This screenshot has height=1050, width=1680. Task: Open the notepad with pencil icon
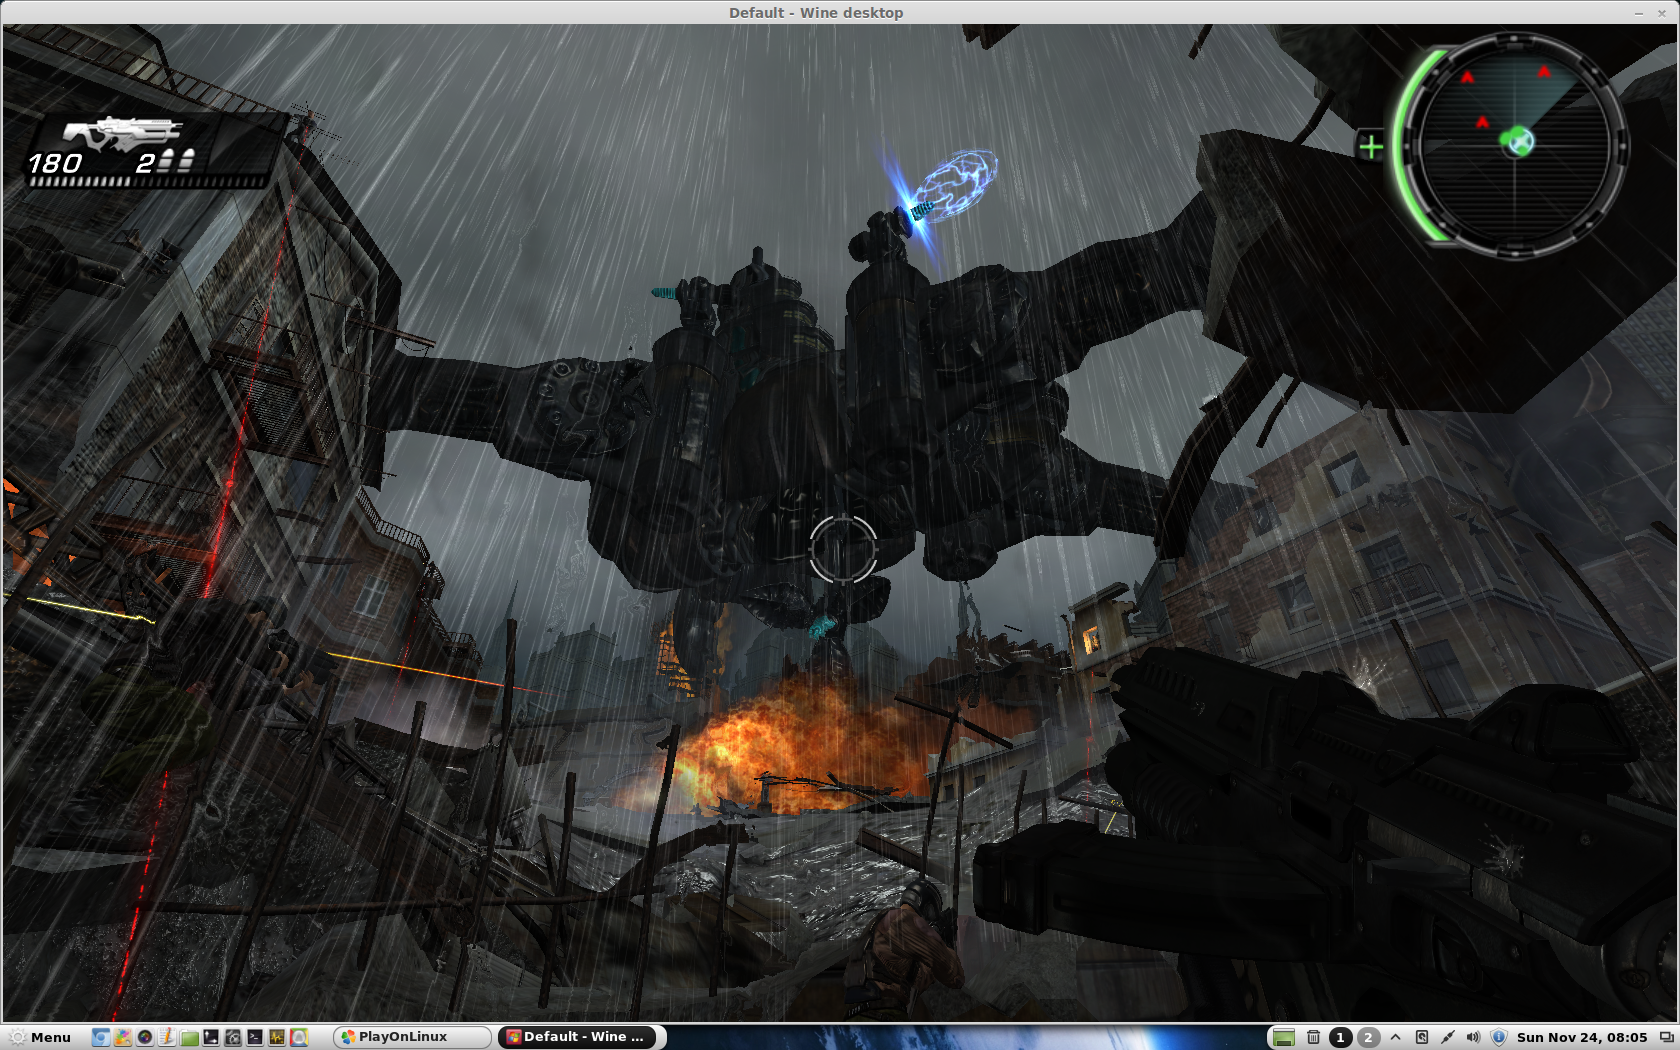pos(167,1037)
